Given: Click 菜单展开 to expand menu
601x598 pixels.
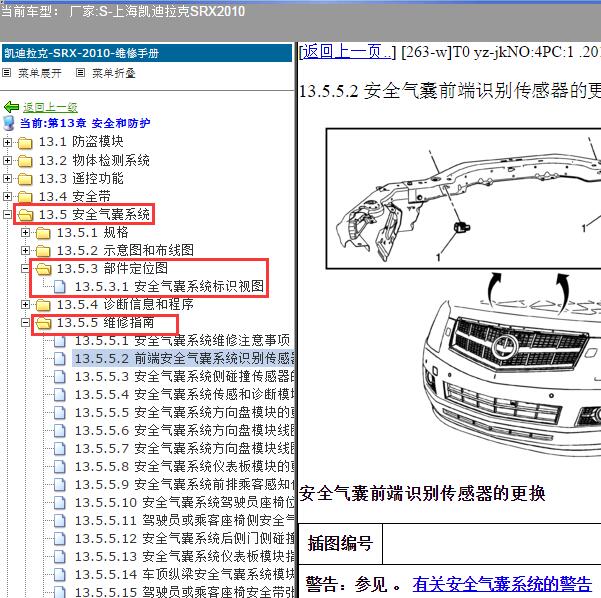Looking at the screenshot, I should pos(40,73).
